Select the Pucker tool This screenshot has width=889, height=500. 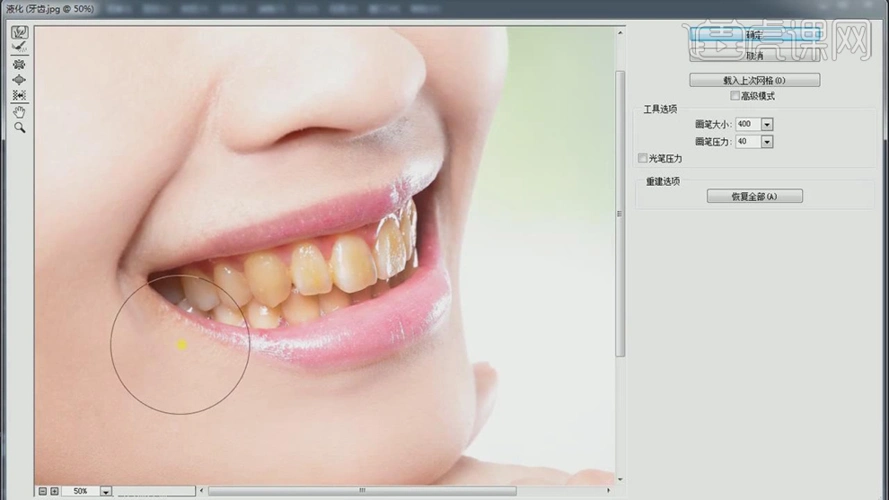(19, 64)
